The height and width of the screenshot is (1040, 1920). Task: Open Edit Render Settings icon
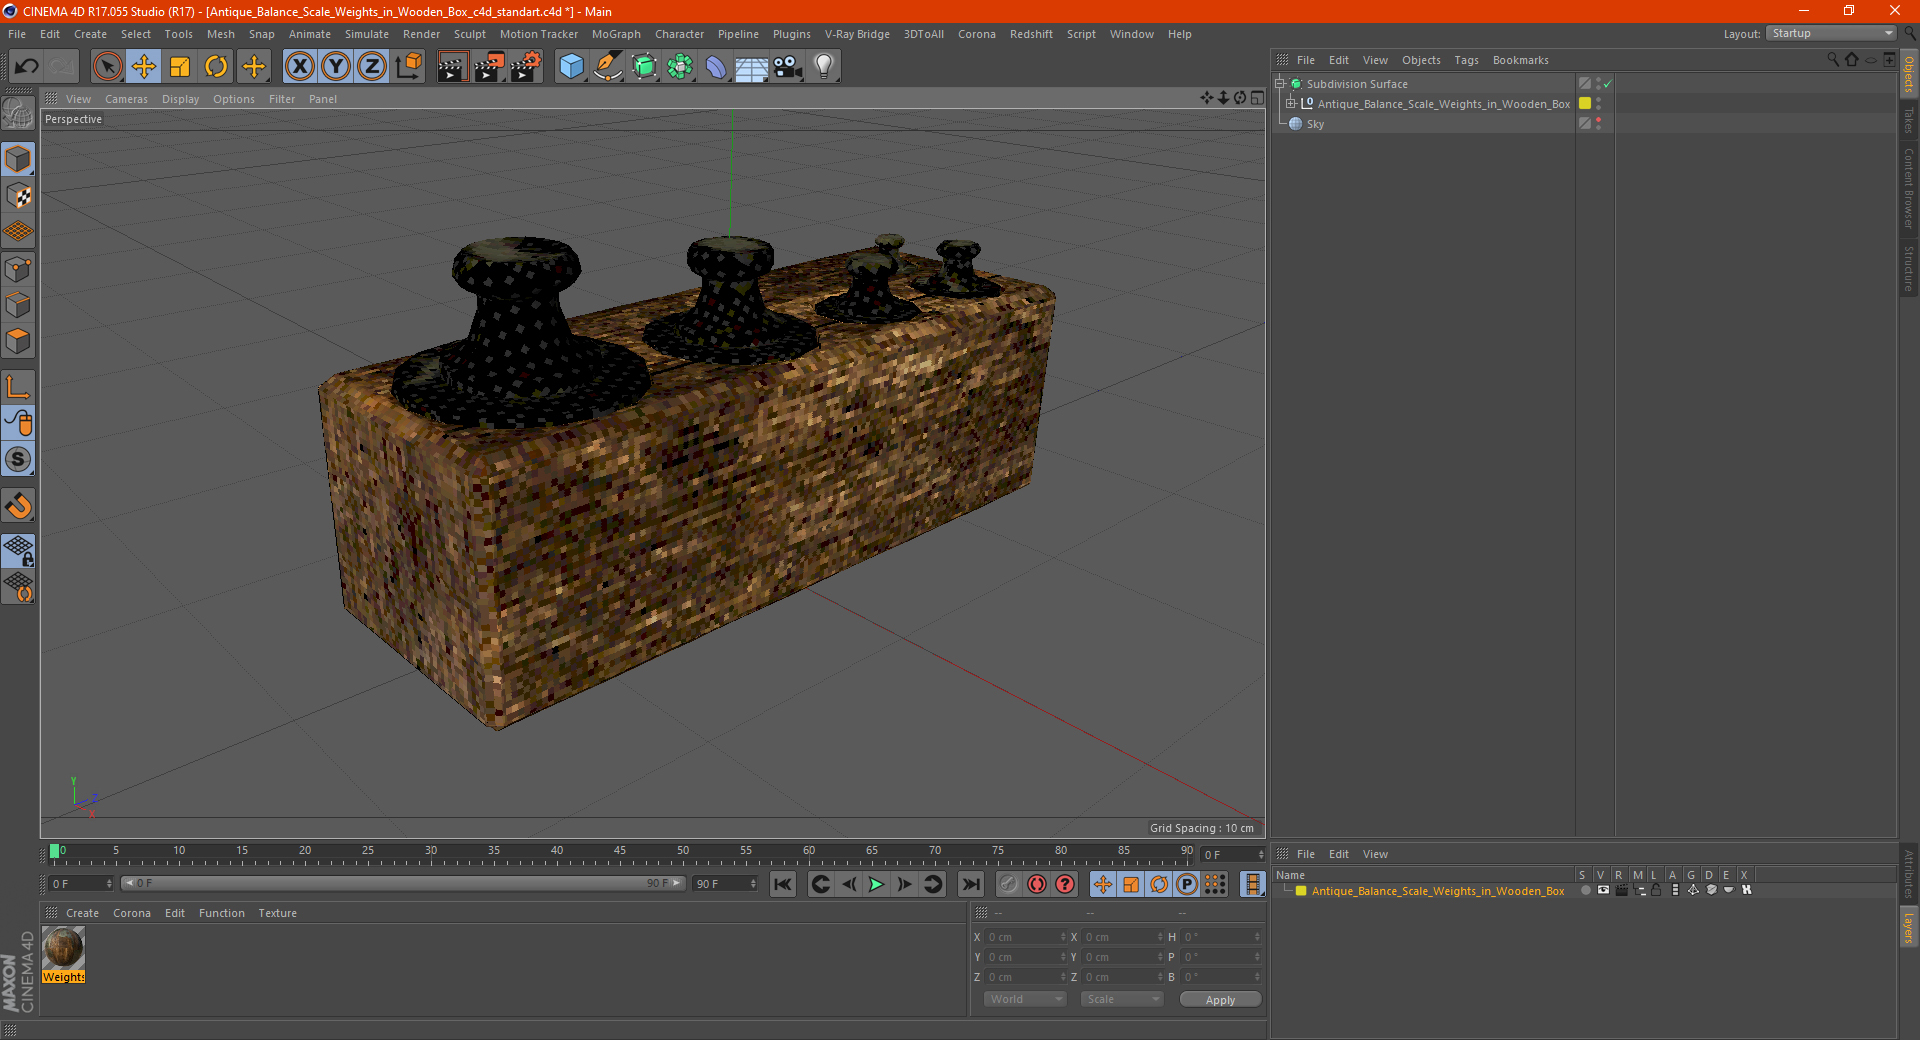[x=526, y=67]
